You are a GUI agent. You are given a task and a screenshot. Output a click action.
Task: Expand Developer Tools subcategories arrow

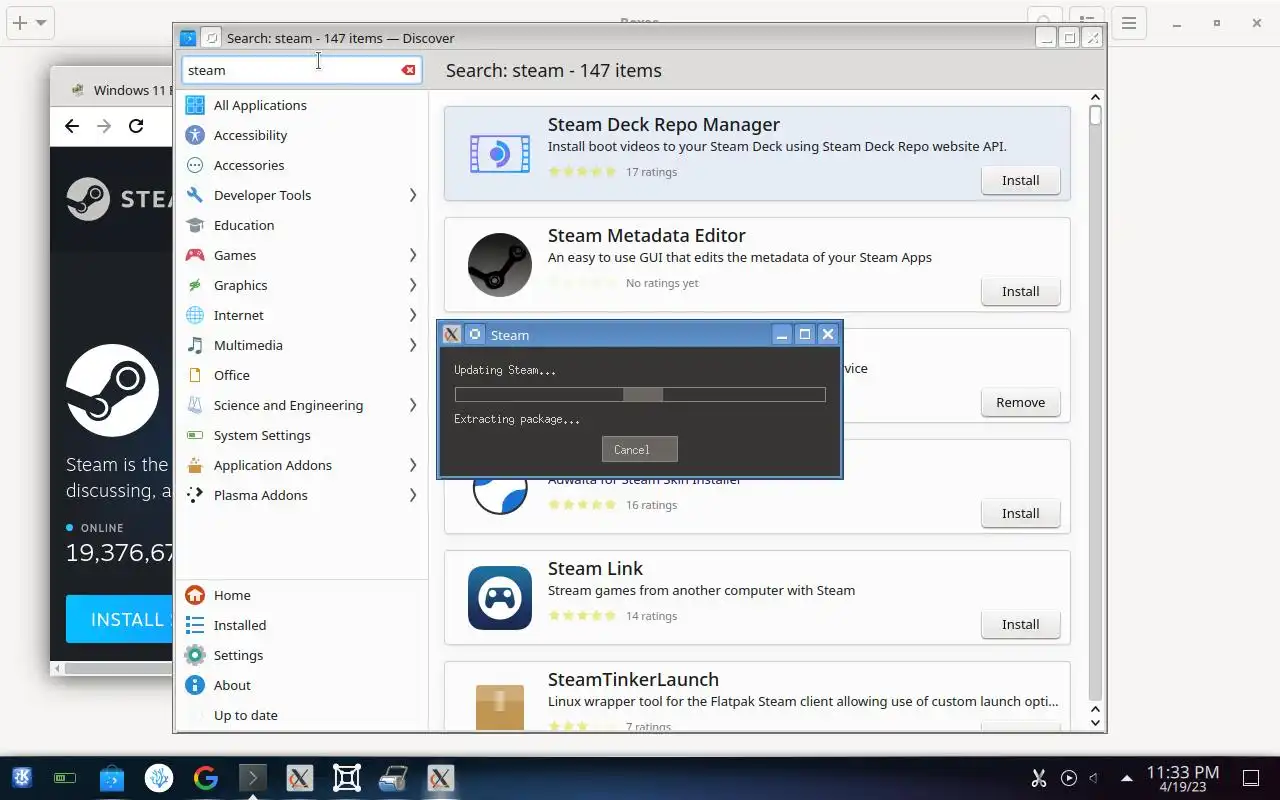point(412,195)
